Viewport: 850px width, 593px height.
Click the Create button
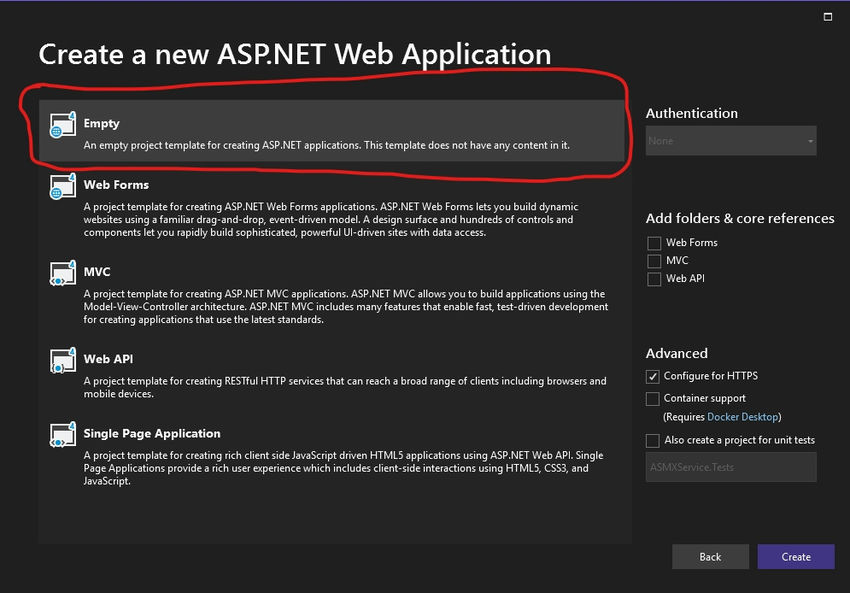tap(796, 557)
